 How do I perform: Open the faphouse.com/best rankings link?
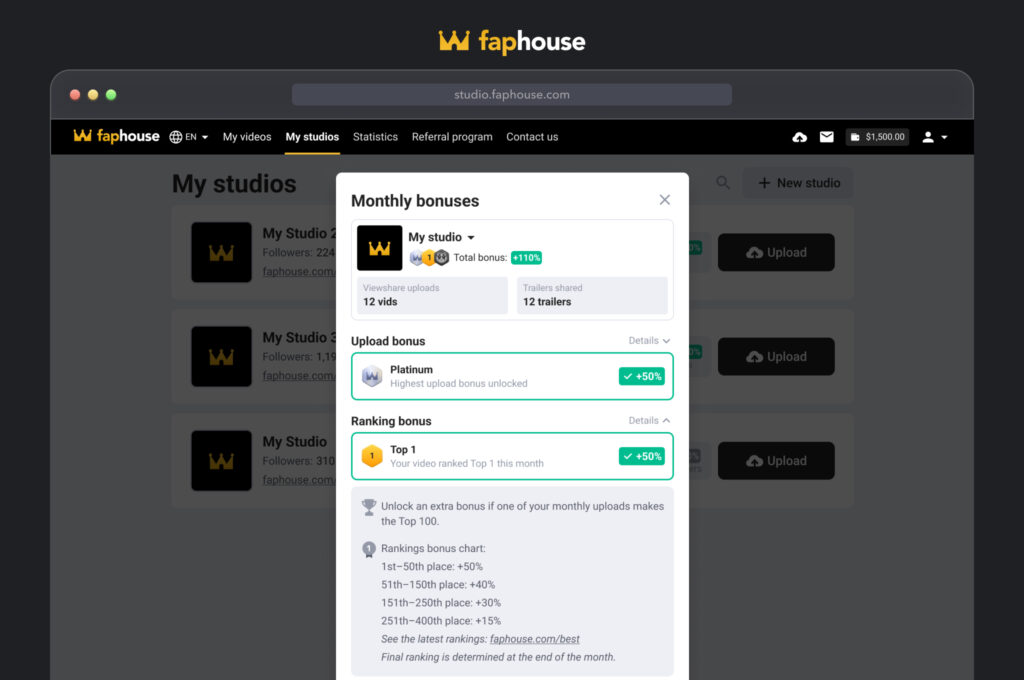tap(534, 639)
